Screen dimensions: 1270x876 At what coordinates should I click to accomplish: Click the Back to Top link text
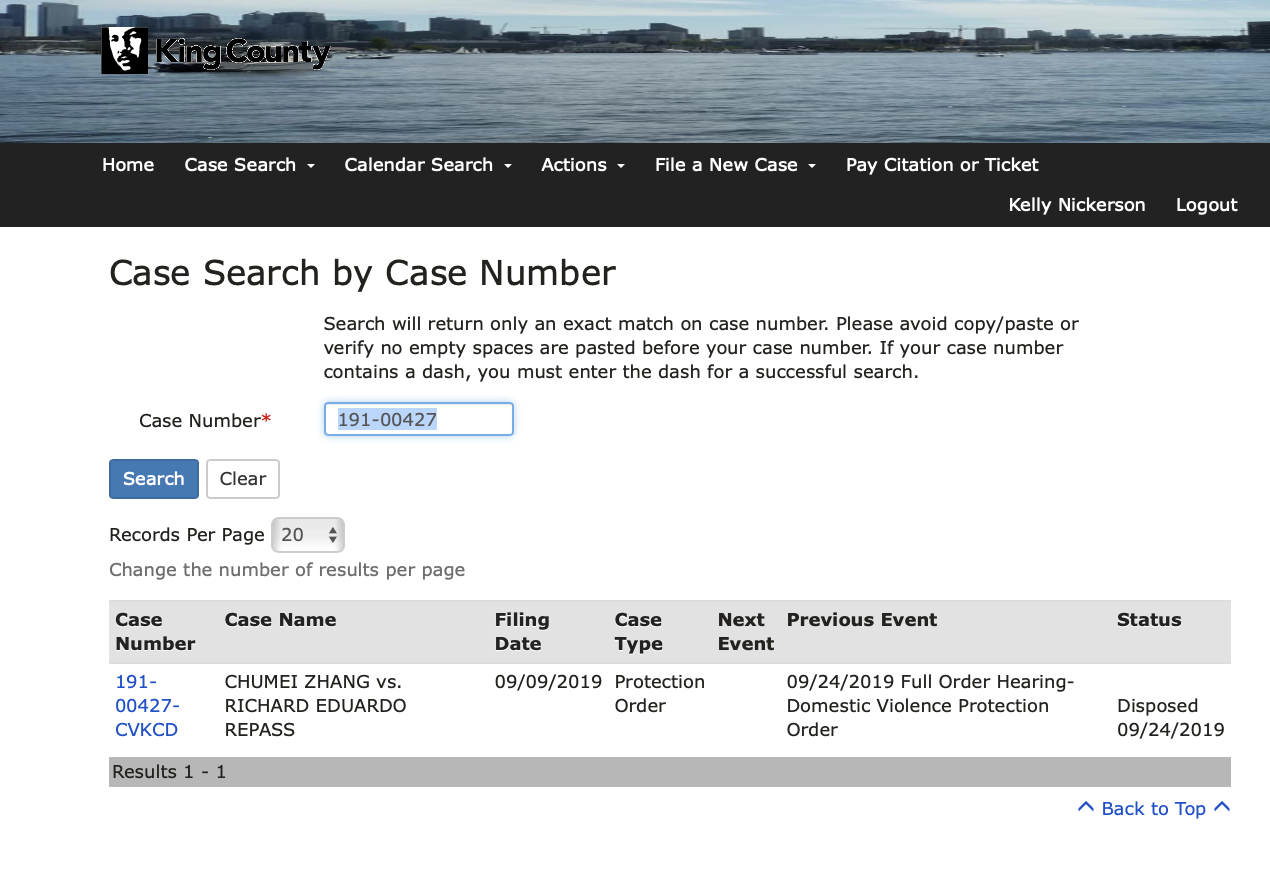coord(1153,809)
